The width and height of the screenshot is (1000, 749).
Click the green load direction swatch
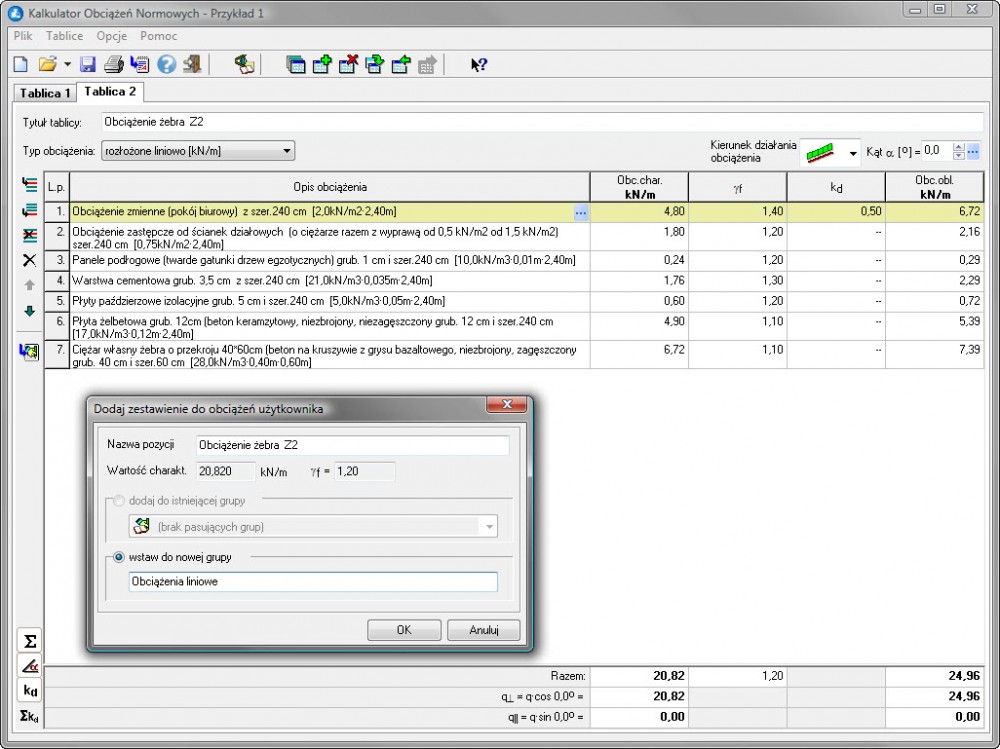click(820, 152)
